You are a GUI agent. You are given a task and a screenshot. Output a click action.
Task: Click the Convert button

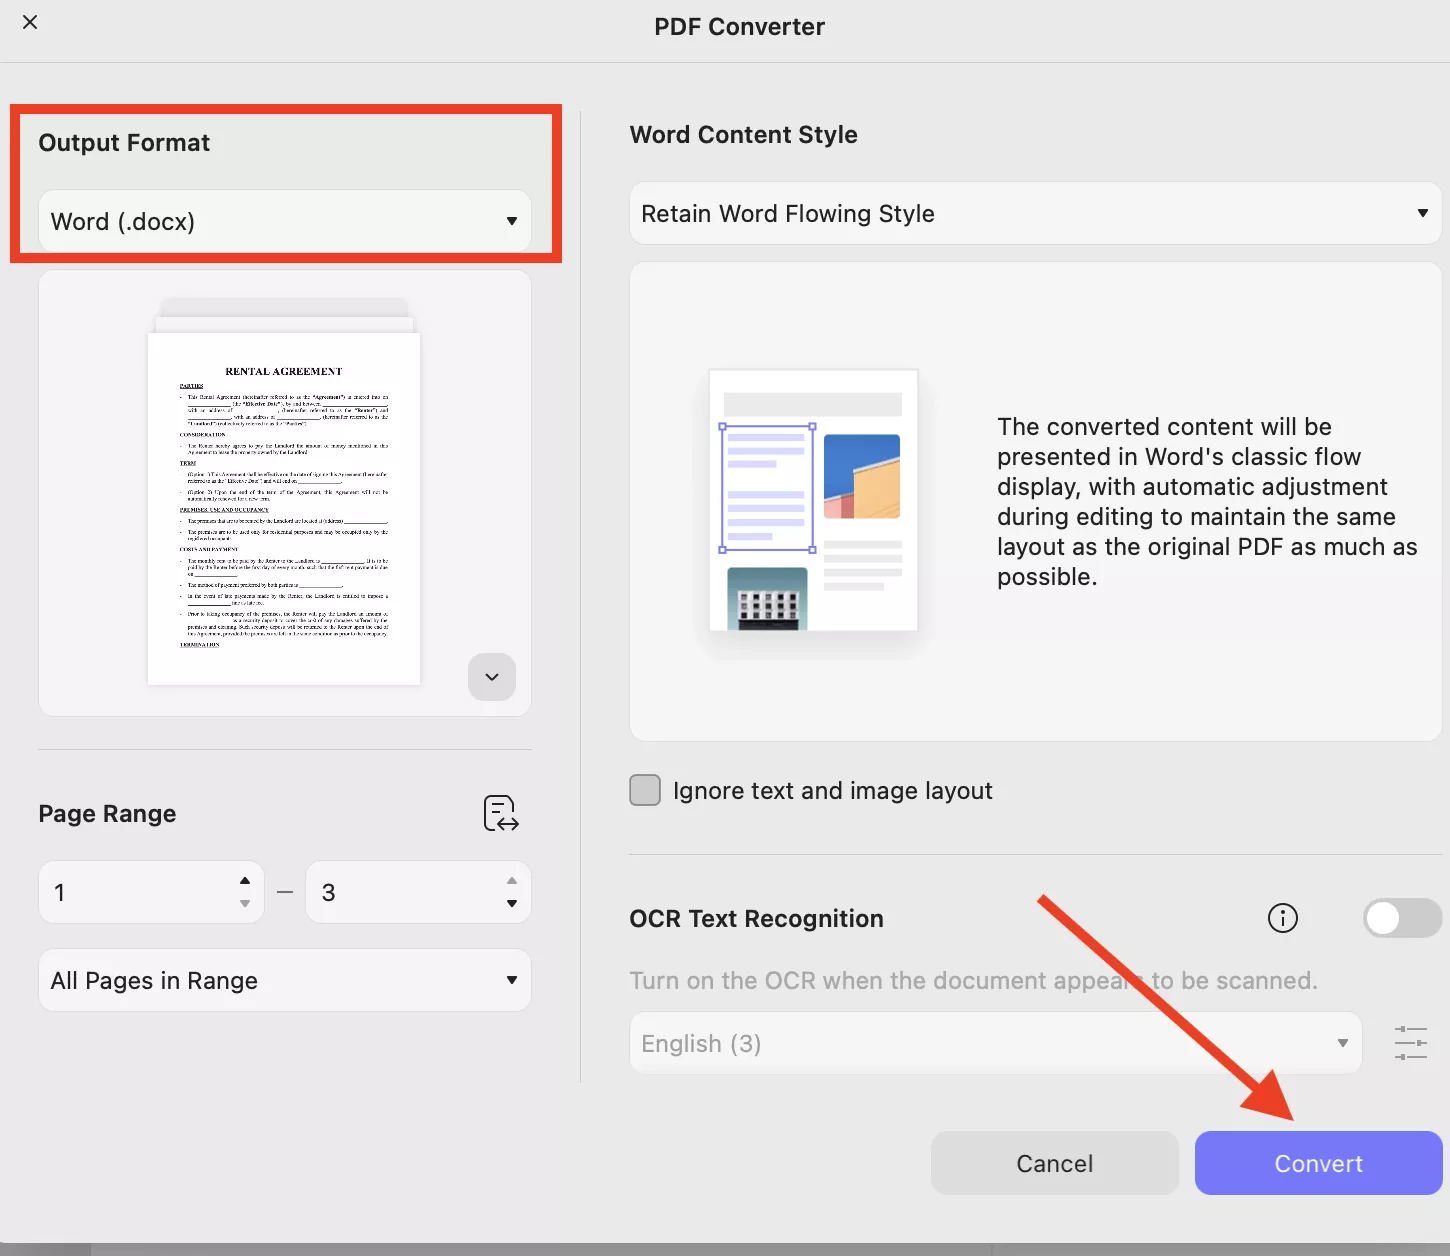click(1318, 1163)
